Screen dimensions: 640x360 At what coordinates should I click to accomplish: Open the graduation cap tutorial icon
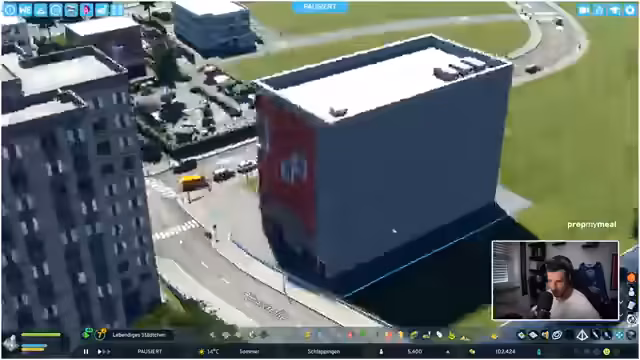point(615,10)
